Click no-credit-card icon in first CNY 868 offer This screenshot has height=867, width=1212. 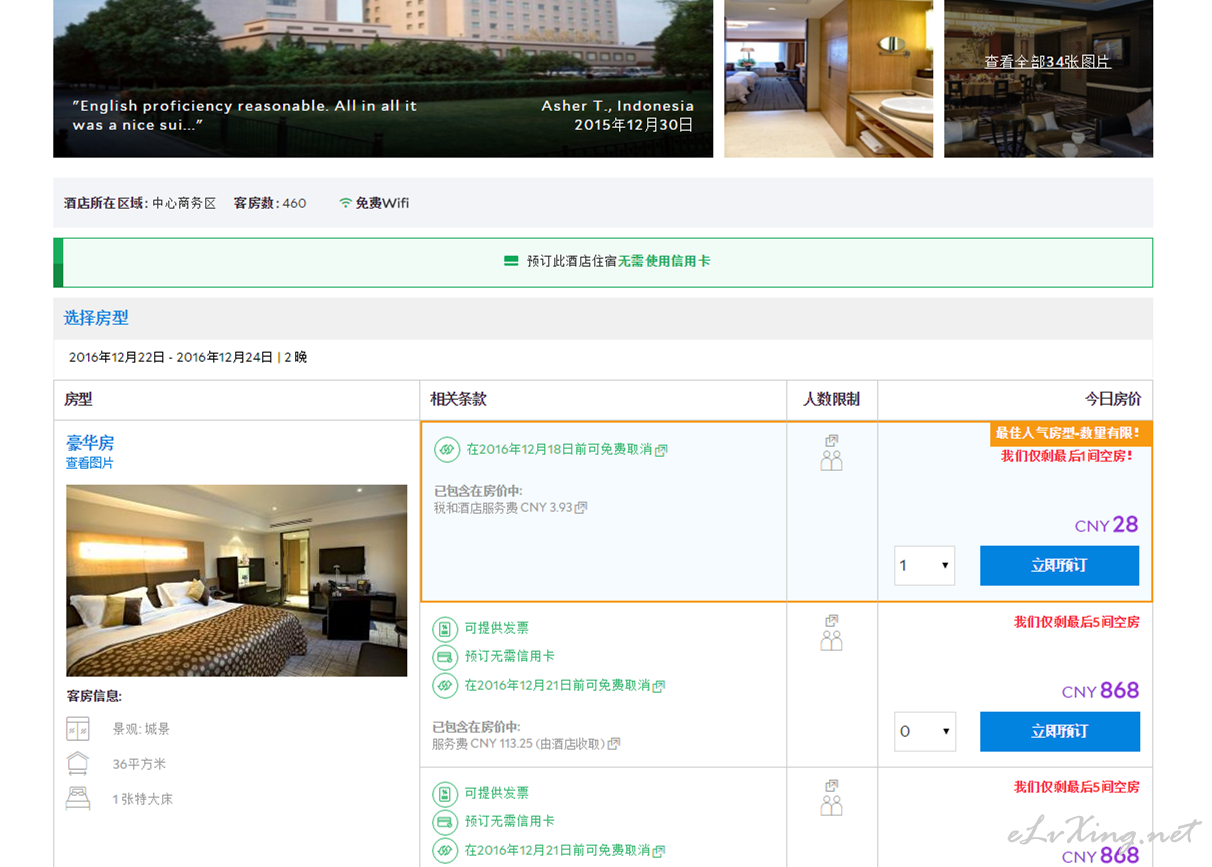pos(445,657)
